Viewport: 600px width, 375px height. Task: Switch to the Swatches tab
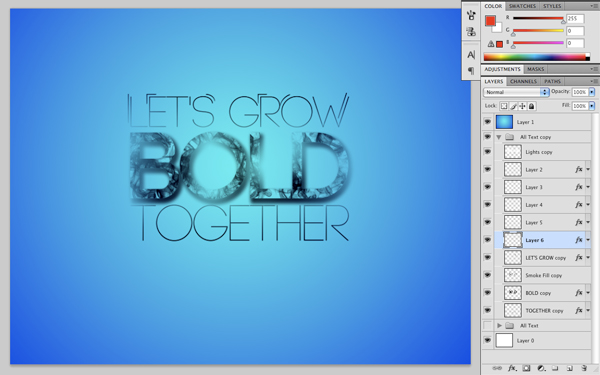[x=522, y=6]
